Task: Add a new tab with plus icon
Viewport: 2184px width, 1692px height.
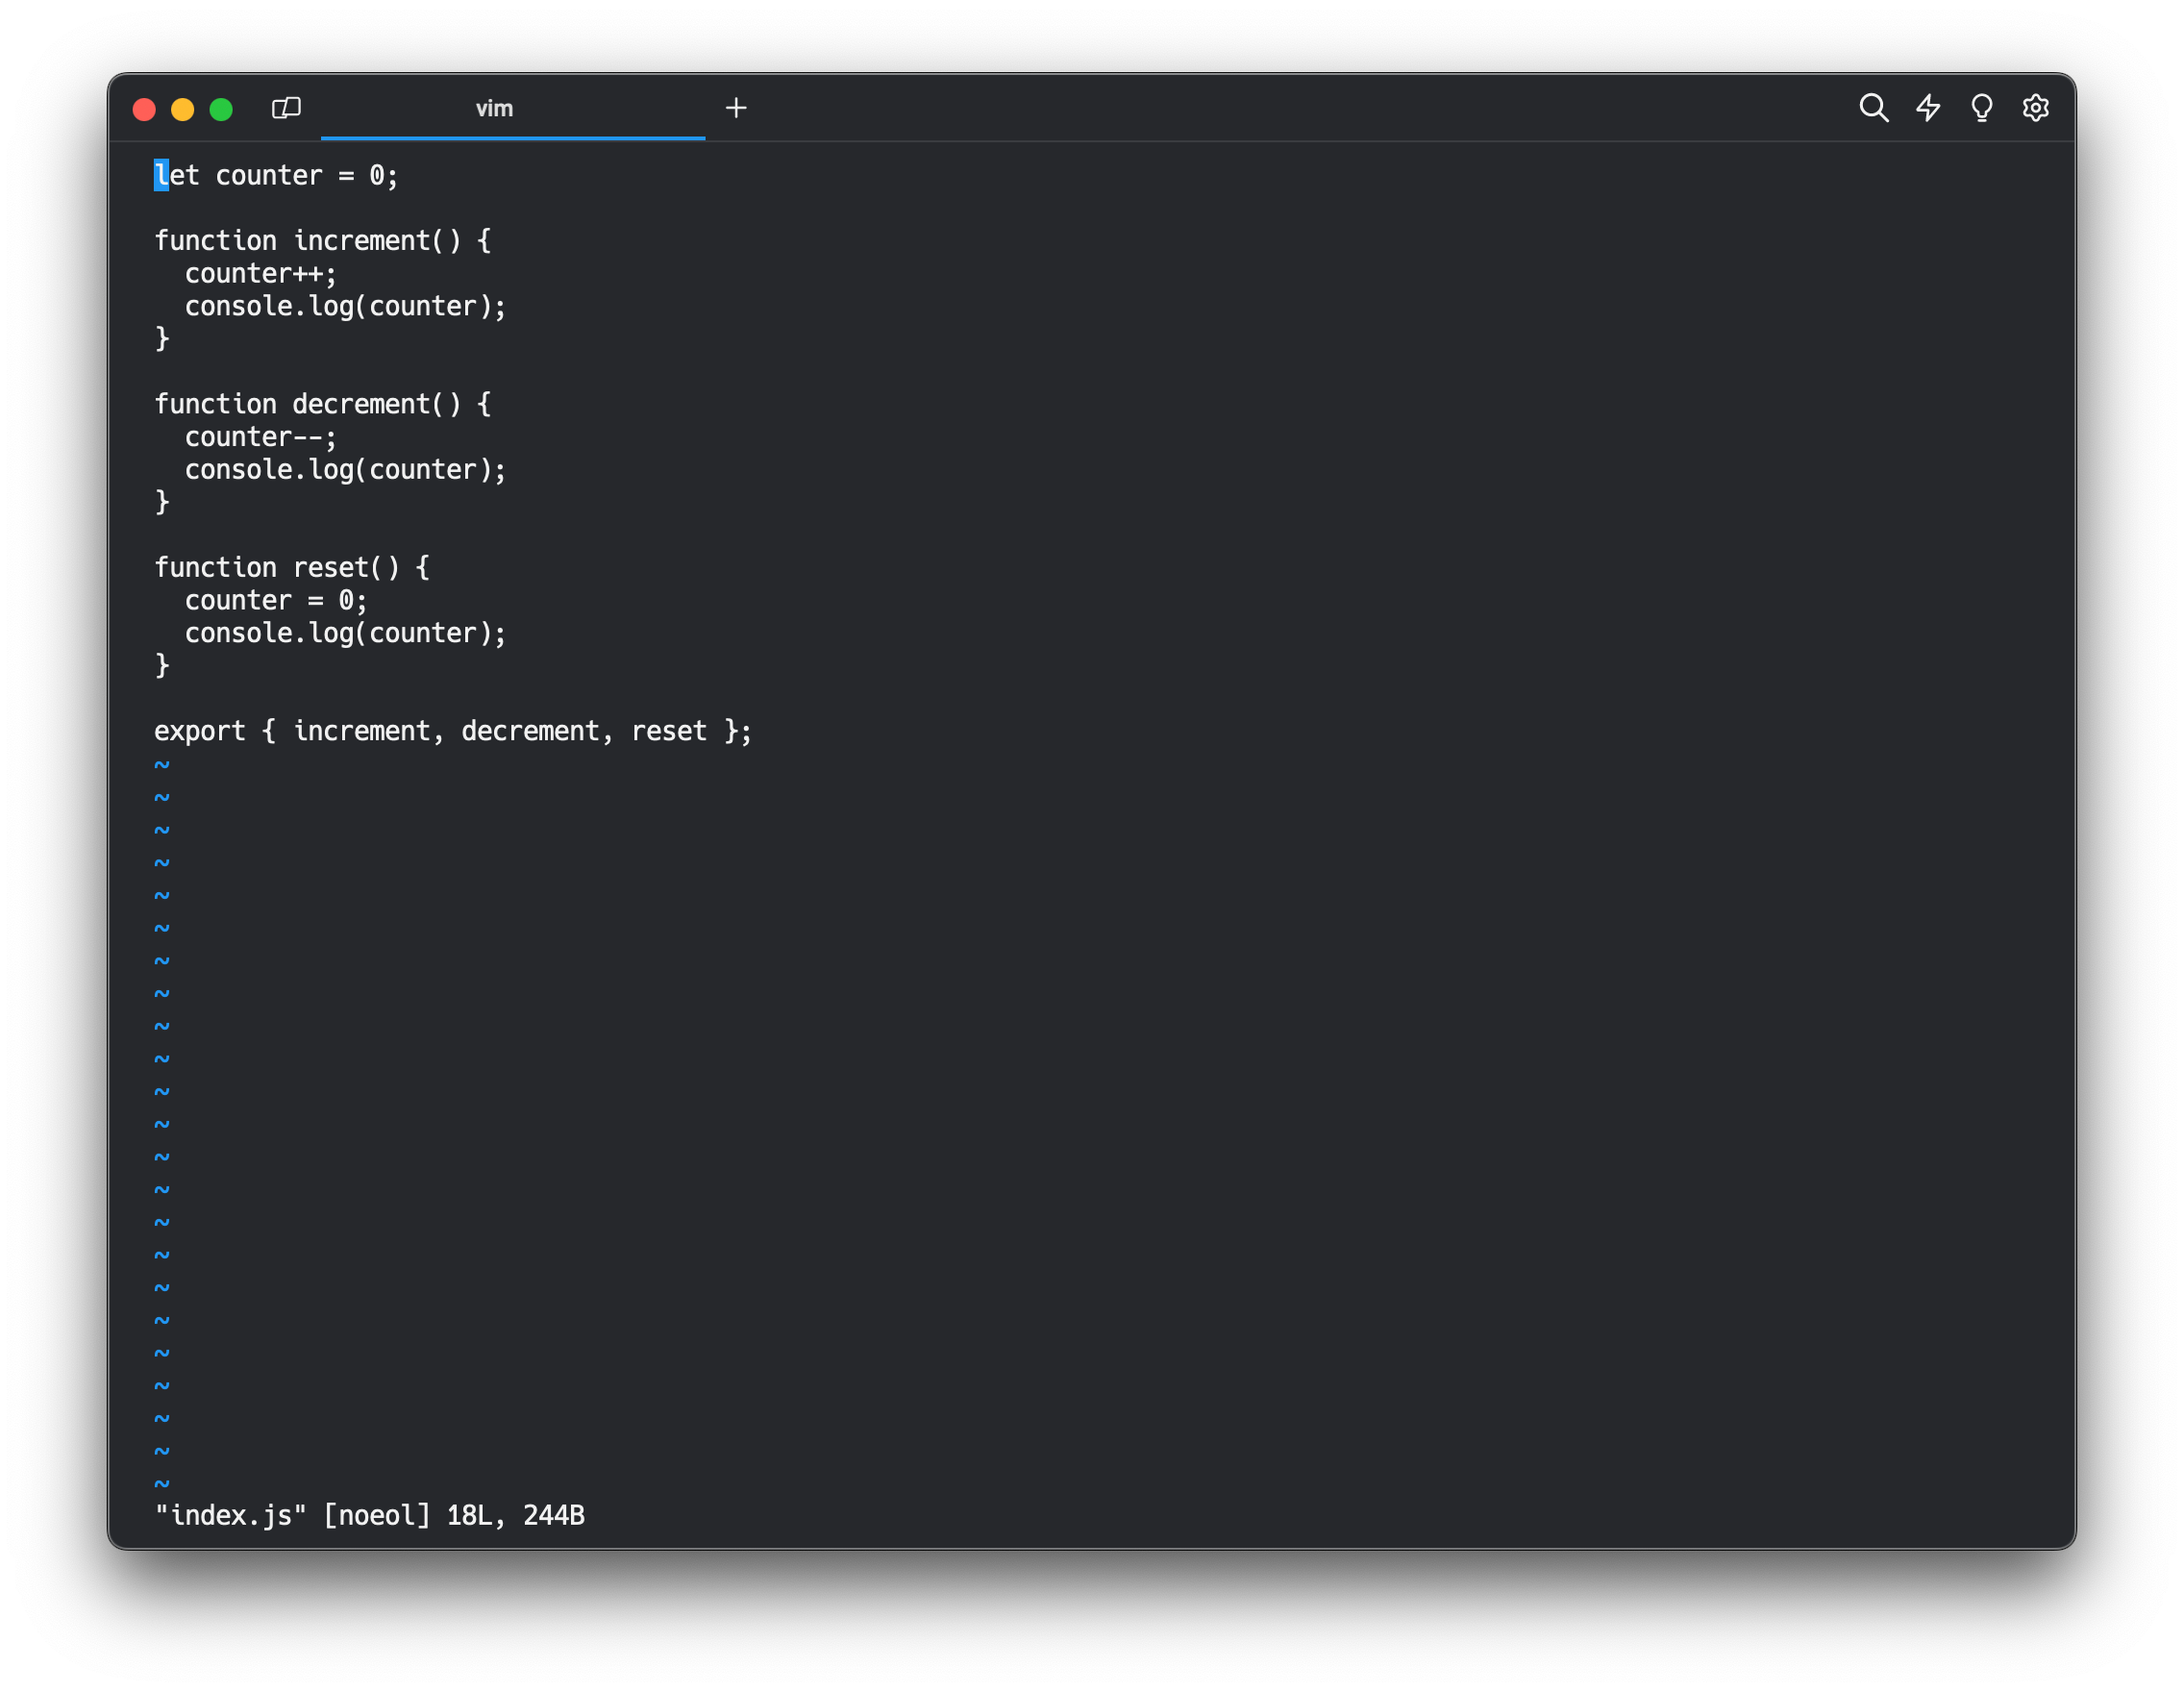Action: coord(736,108)
